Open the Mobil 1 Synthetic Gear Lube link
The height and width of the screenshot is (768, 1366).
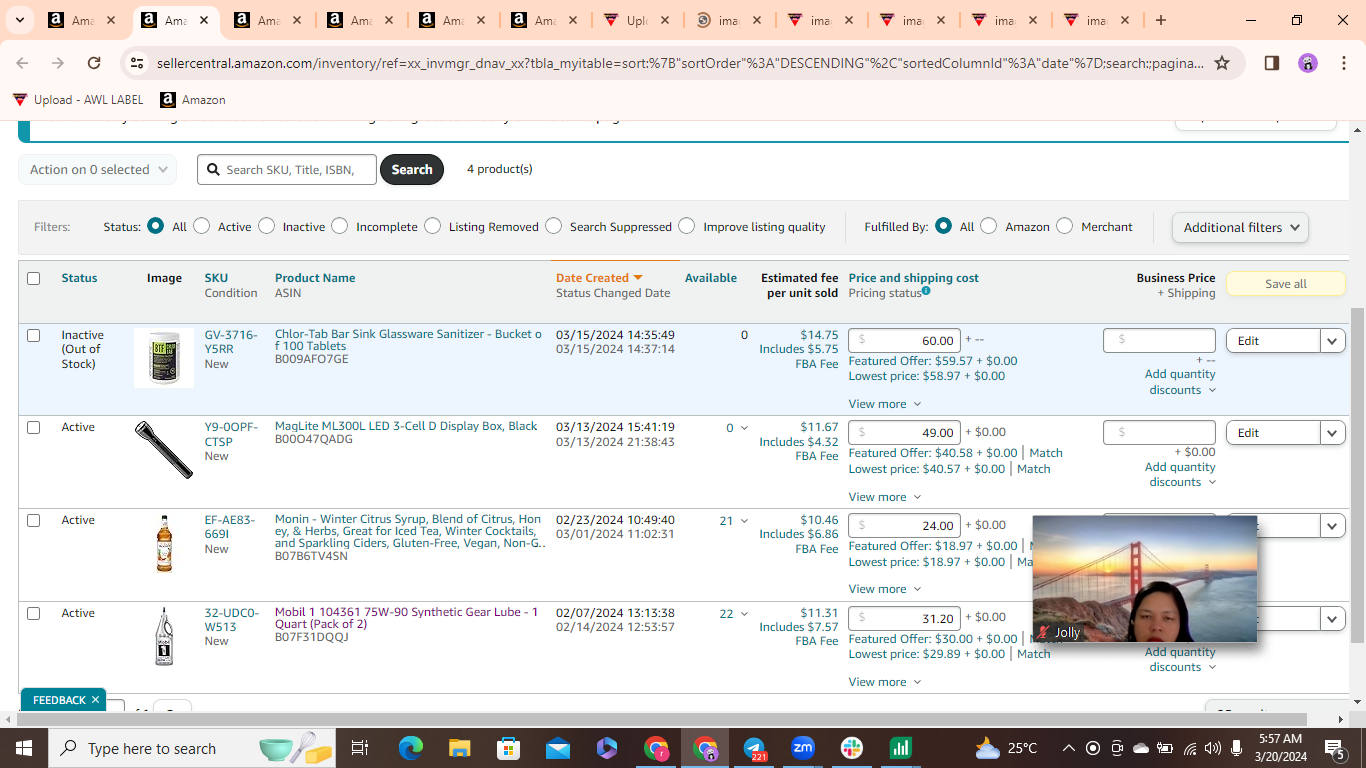[407, 618]
